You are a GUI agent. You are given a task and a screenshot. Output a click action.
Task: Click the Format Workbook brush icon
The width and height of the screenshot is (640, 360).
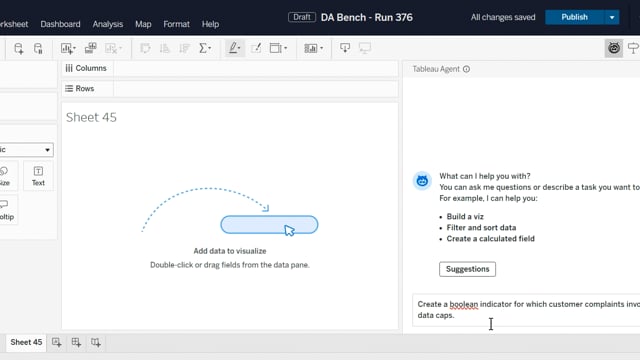pos(256,48)
